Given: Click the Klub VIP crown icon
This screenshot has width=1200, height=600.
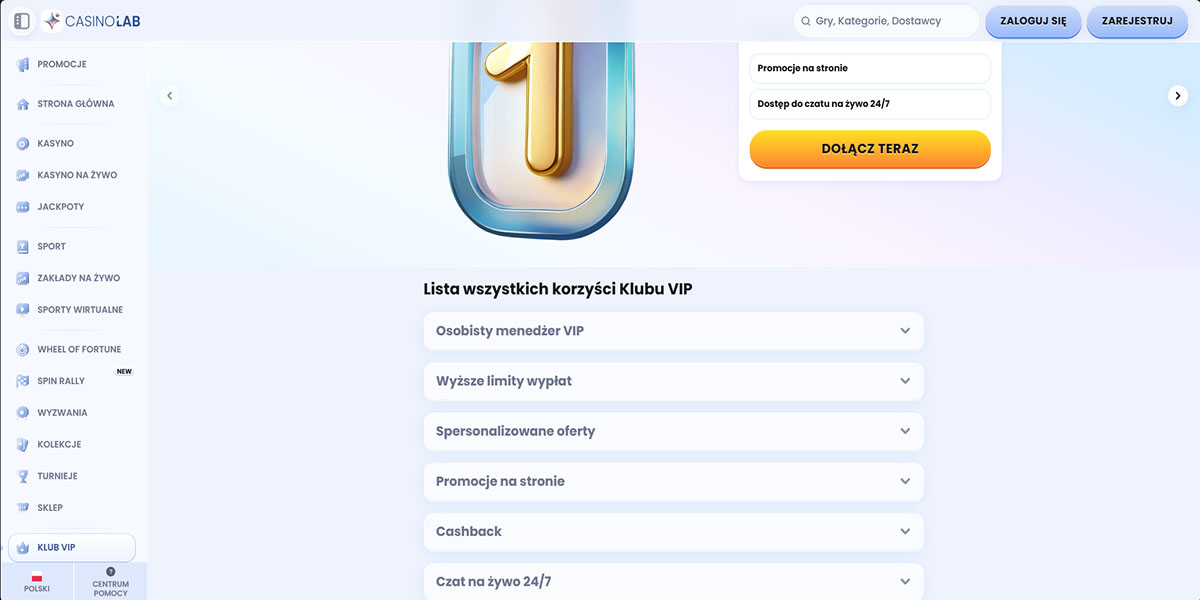Looking at the screenshot, I should [22, 548].
